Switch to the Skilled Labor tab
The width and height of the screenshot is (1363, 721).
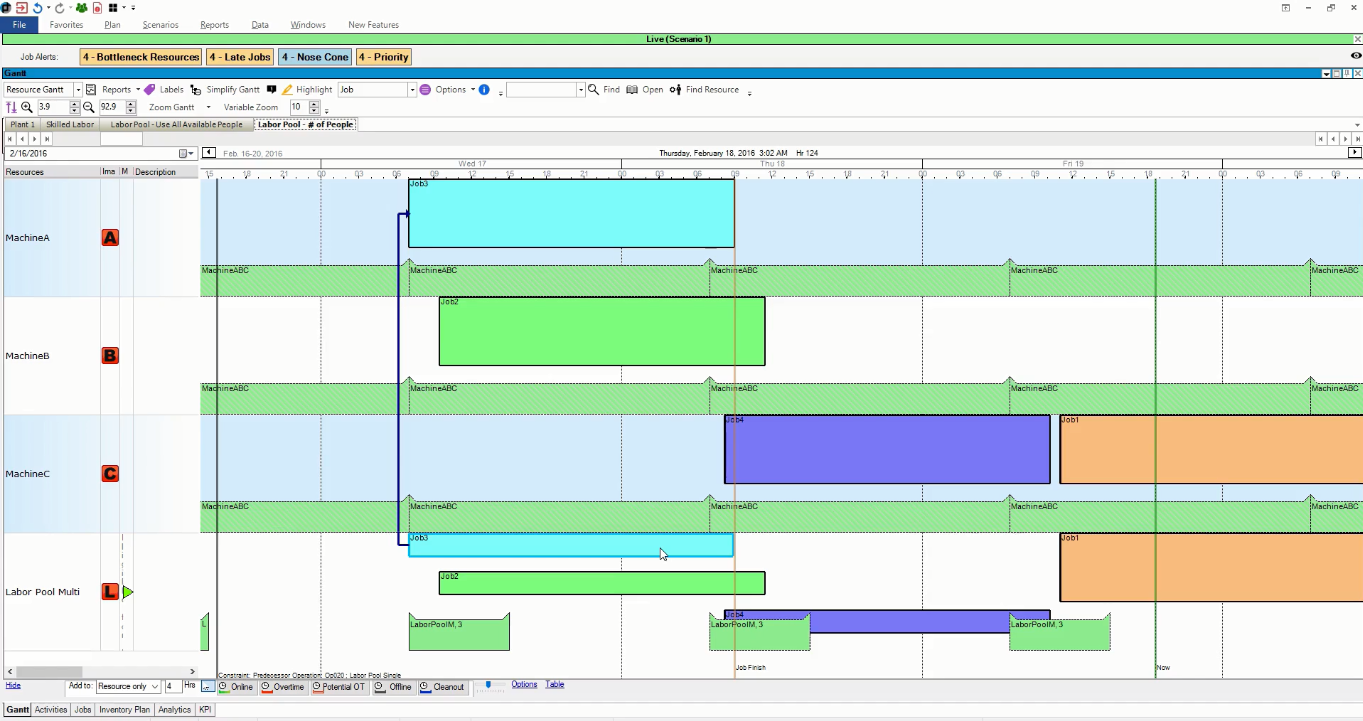click(x=70, y=125)
